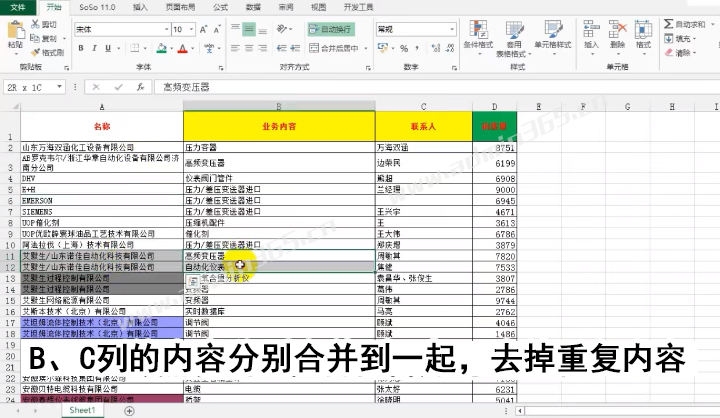Click horizontal scrollbar left arrow
The height and width of the screenshot is (418, 720).
click(x=519, y=411)
